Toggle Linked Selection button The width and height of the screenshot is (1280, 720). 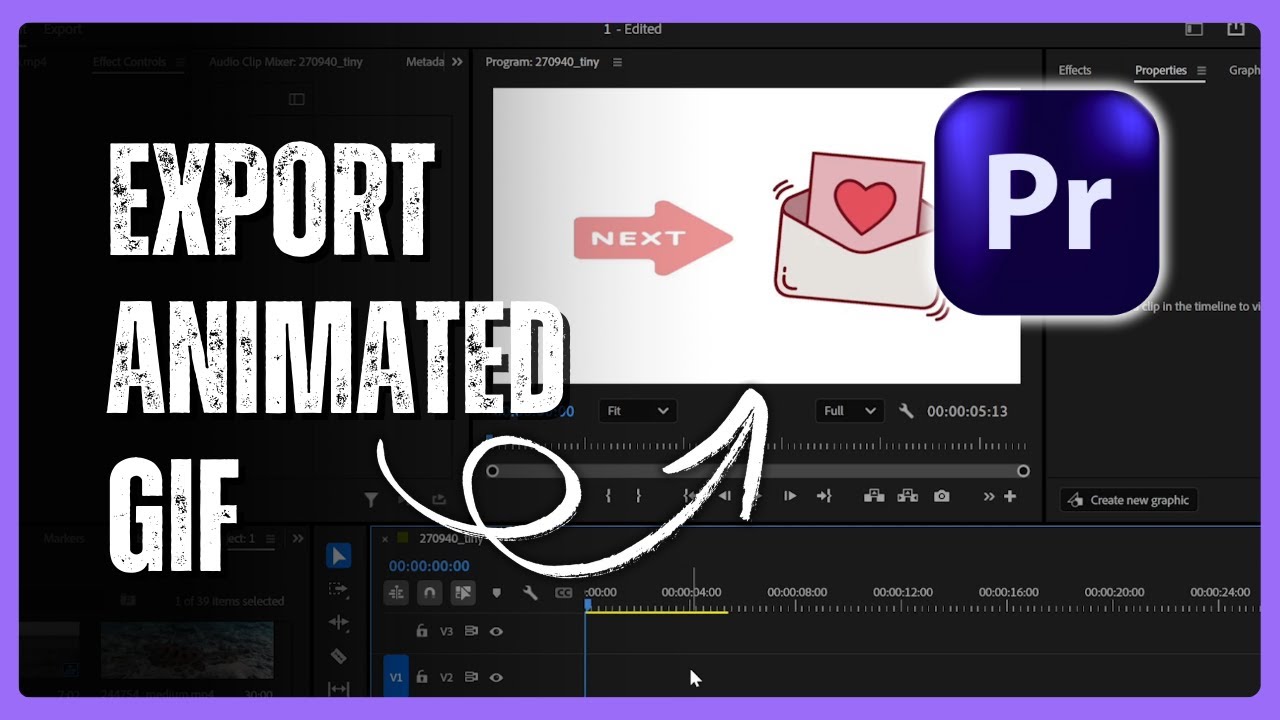(462, 593)
